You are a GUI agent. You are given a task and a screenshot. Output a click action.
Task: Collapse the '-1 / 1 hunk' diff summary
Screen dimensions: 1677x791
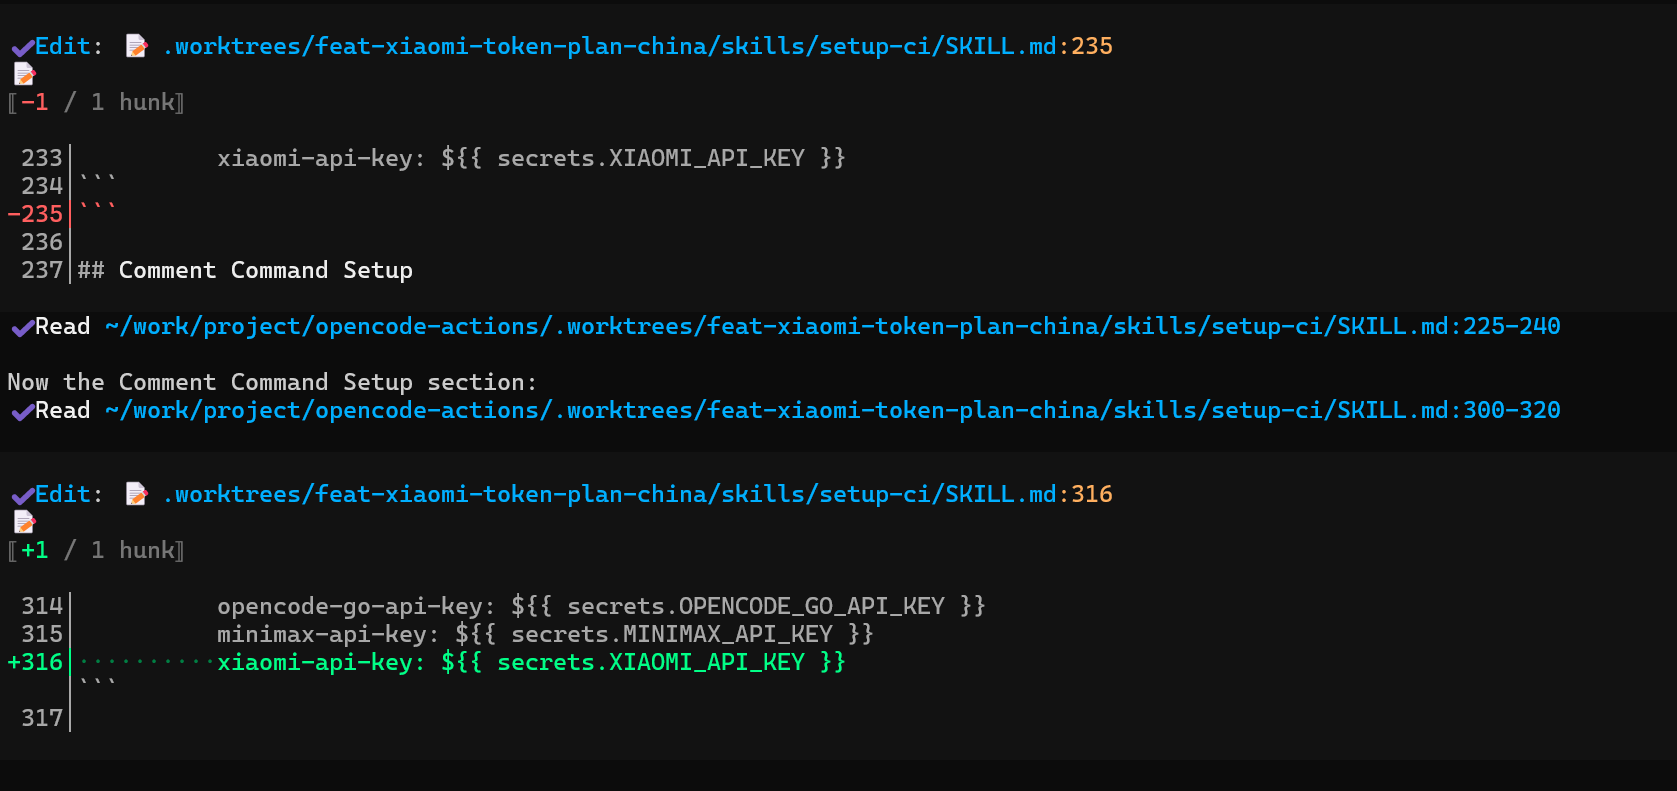96,102
